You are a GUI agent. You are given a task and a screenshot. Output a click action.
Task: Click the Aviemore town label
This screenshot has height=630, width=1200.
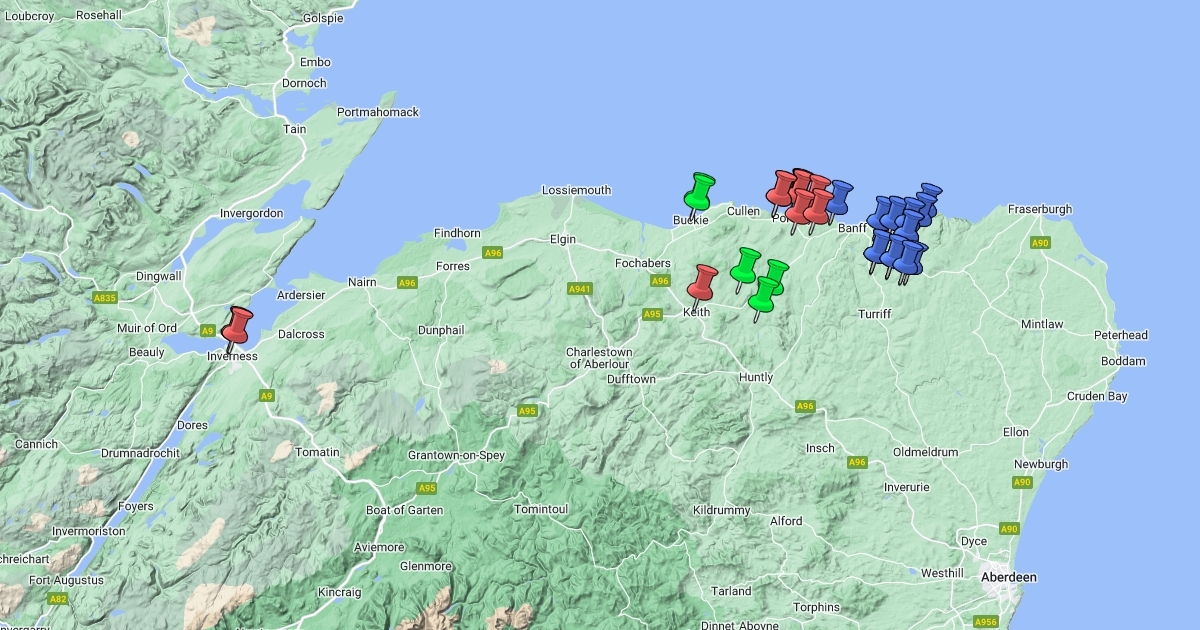tap(379, 548)
